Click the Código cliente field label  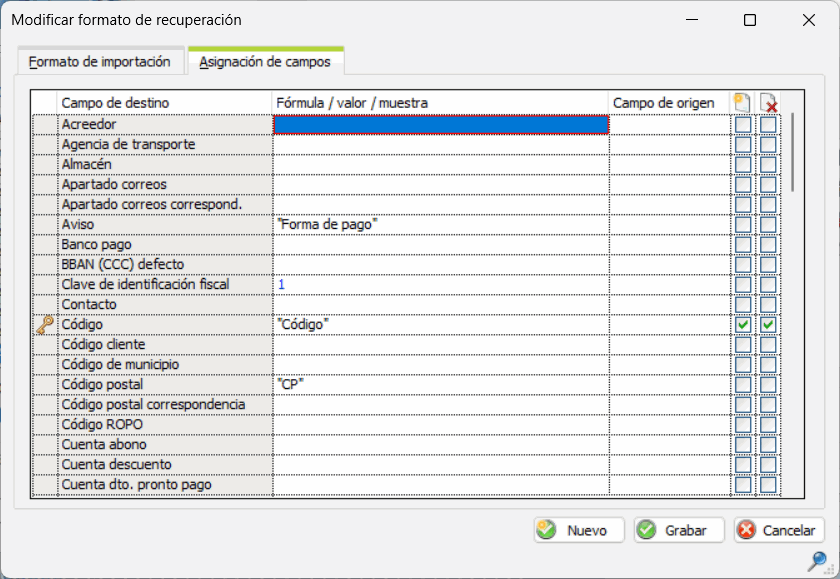pyautogui.click(x=103, y=344)
